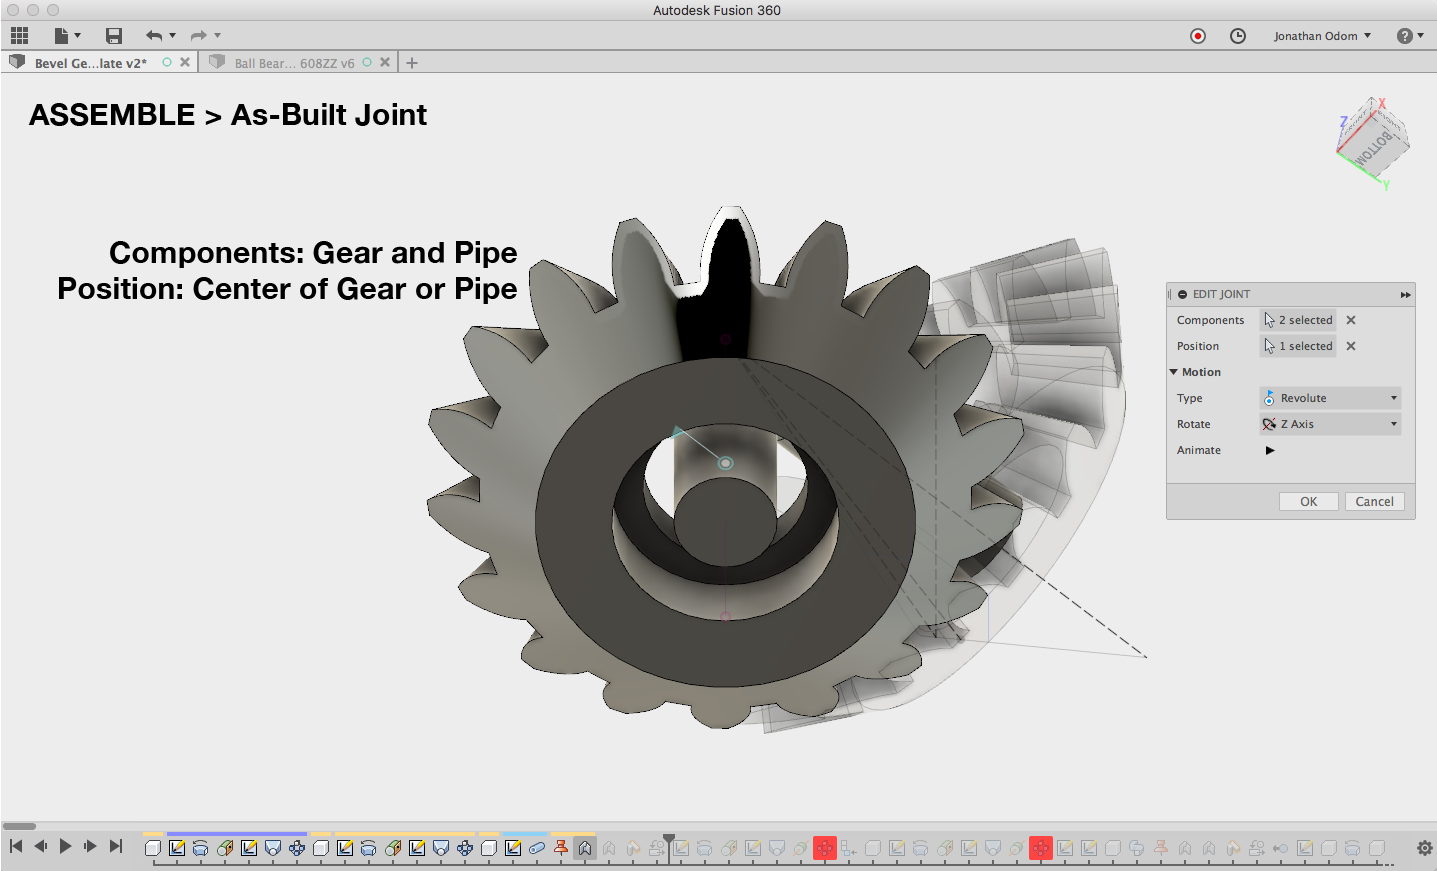Redo the last undone action
Image resolution: width=1437 pixels, height=871 pixels.
(198, 36)
